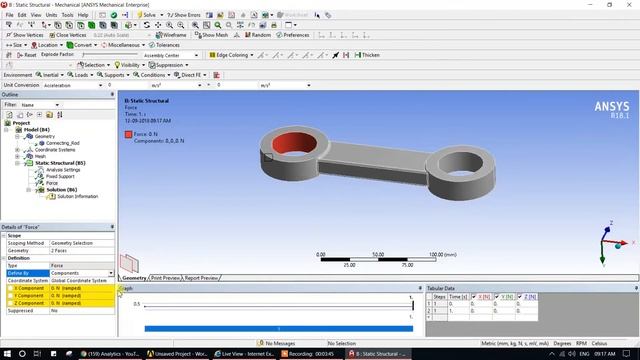Toggle the Z [N] column checkbox

coord(520,296)
